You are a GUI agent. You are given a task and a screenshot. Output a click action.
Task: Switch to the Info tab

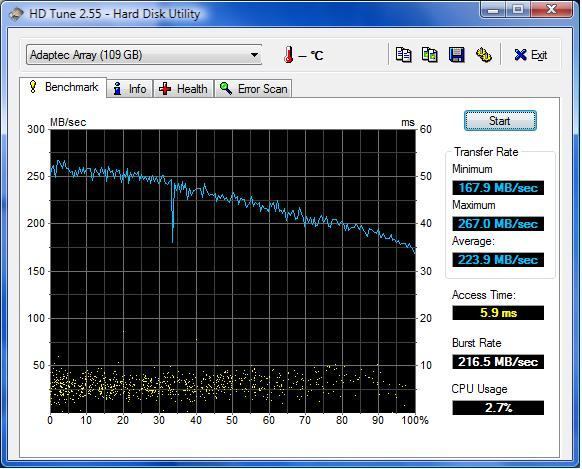point(130,89)
